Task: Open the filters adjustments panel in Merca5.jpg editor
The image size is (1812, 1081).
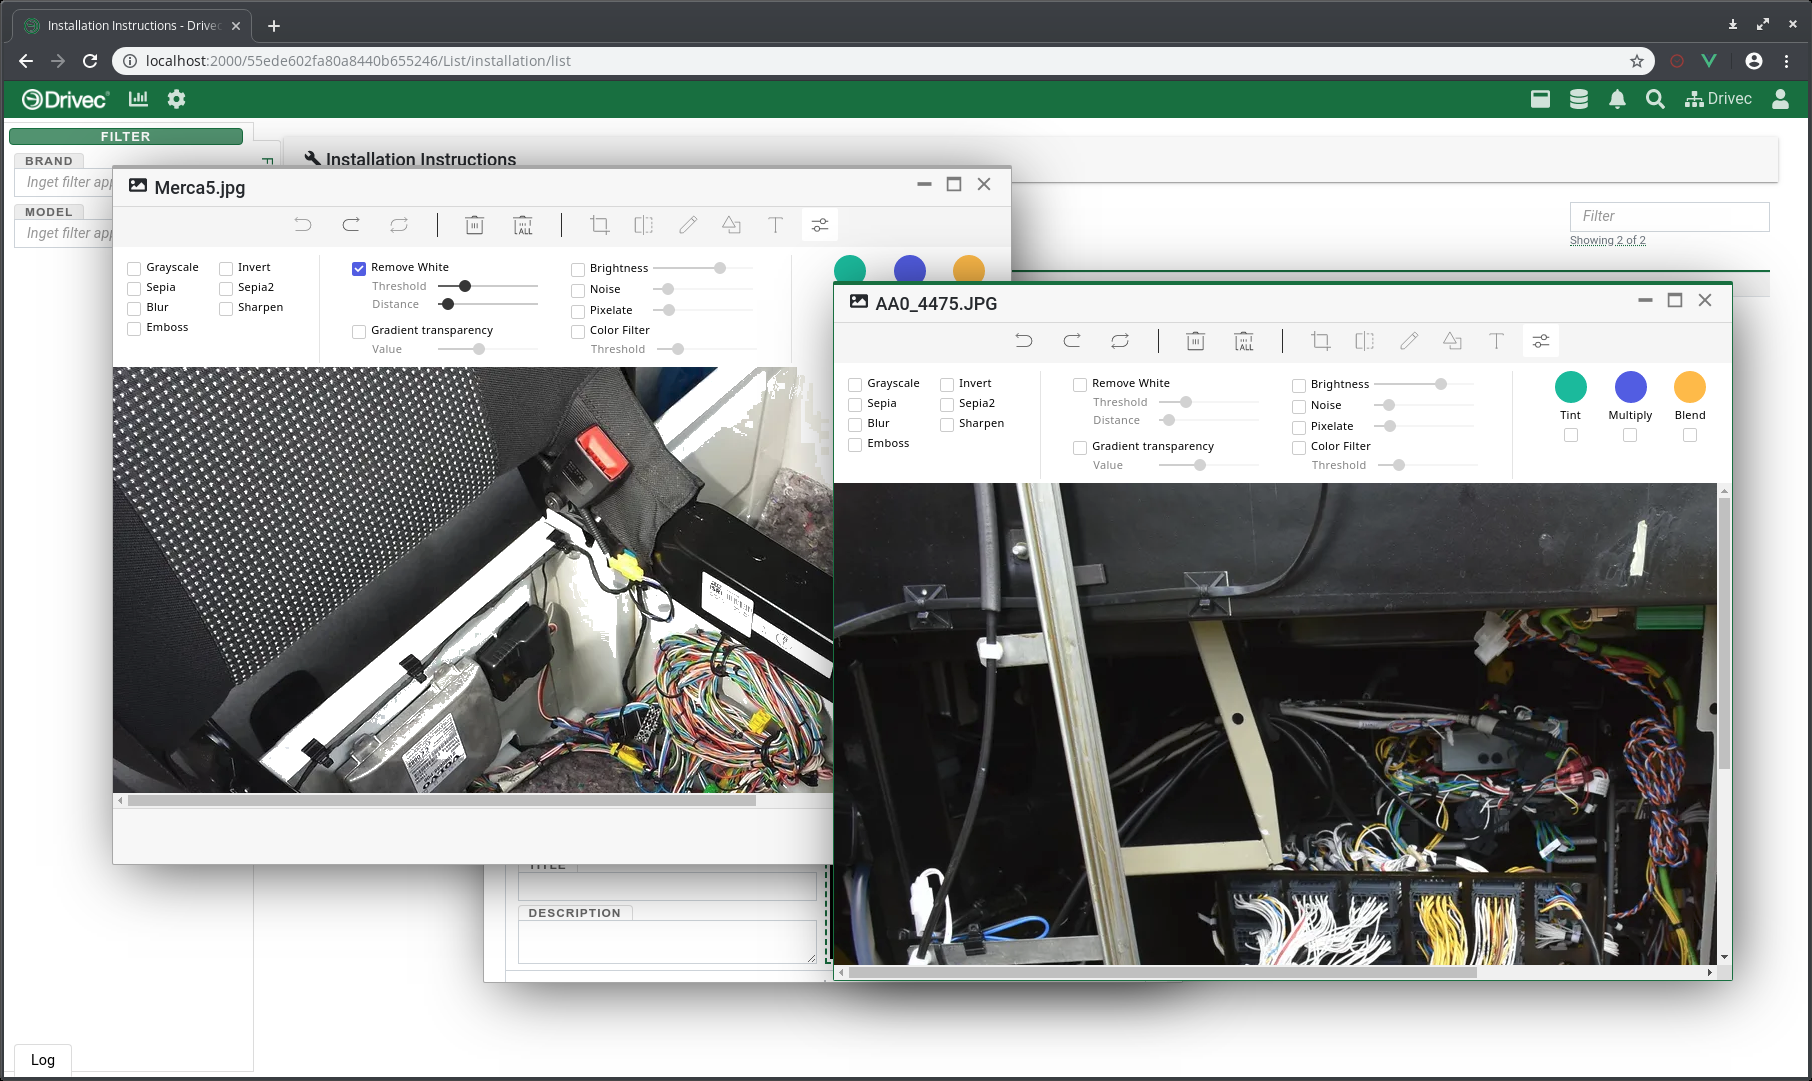Action: tap(820, 225)
